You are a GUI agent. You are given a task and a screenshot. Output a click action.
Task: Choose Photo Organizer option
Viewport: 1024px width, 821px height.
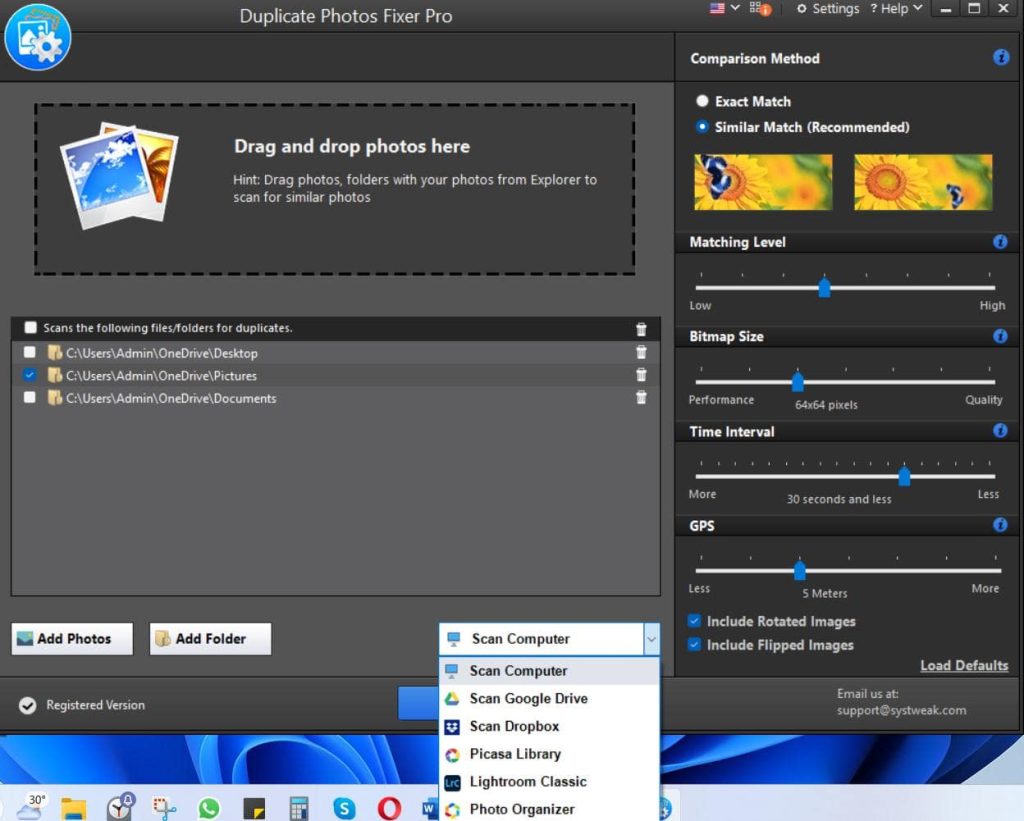(x=549, y=809)
